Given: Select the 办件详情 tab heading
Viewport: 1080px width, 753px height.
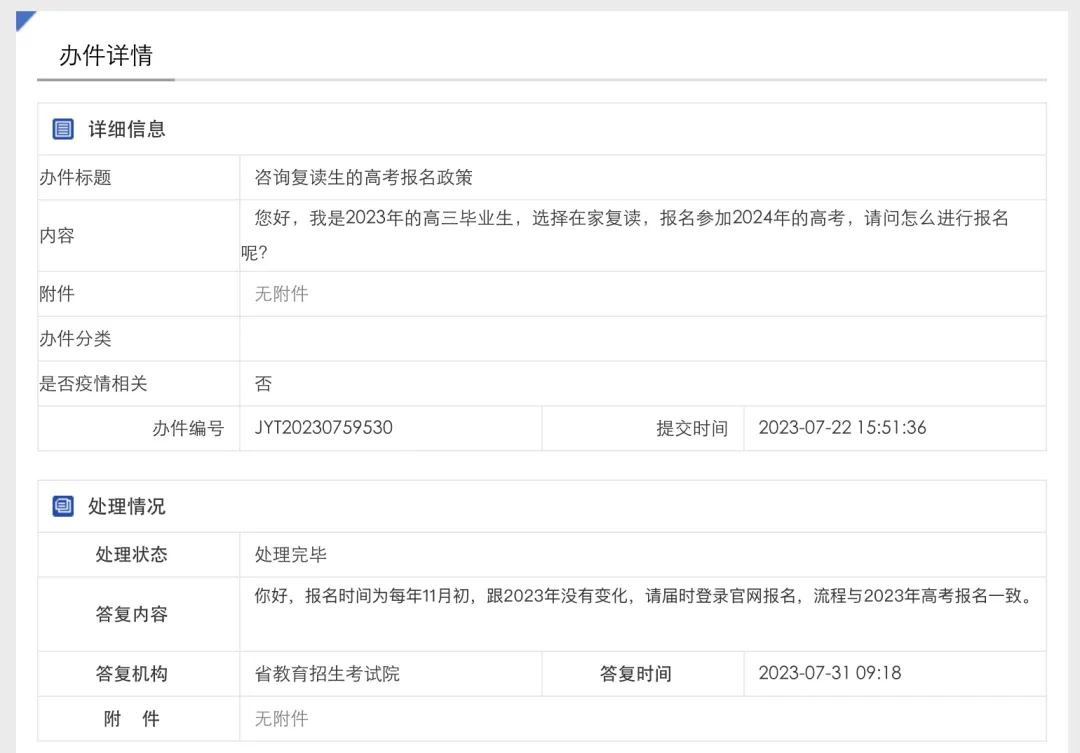Looking at the screenshot, I should coord(105,55).
